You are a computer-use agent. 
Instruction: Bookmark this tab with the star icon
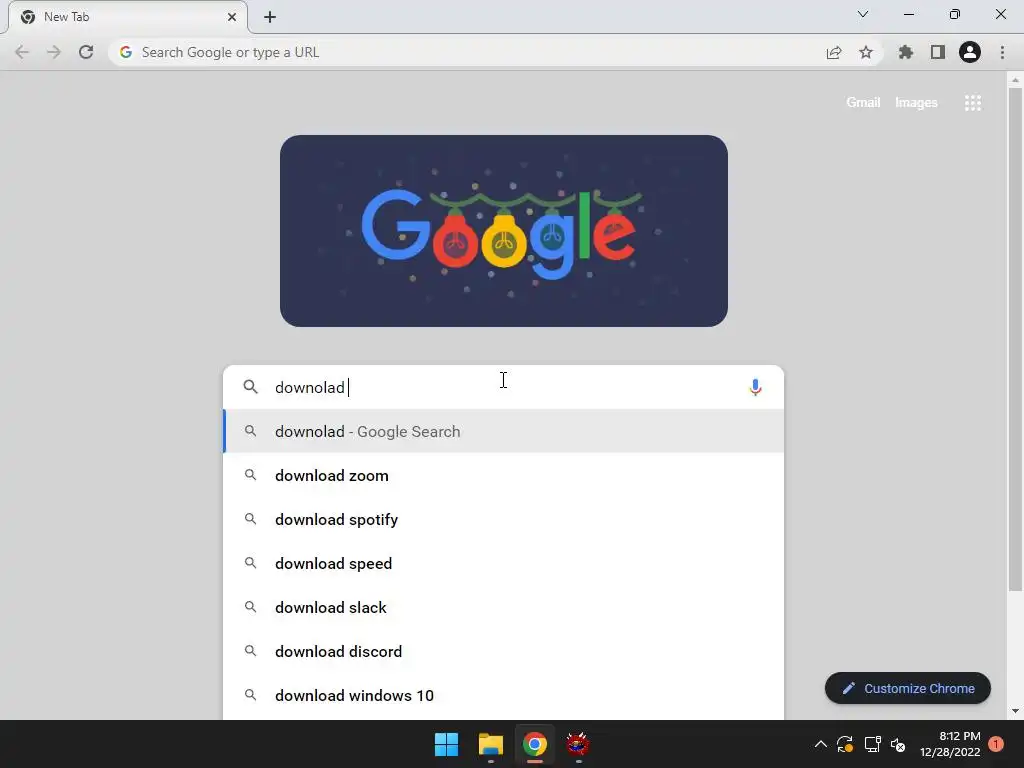[866, 52]
